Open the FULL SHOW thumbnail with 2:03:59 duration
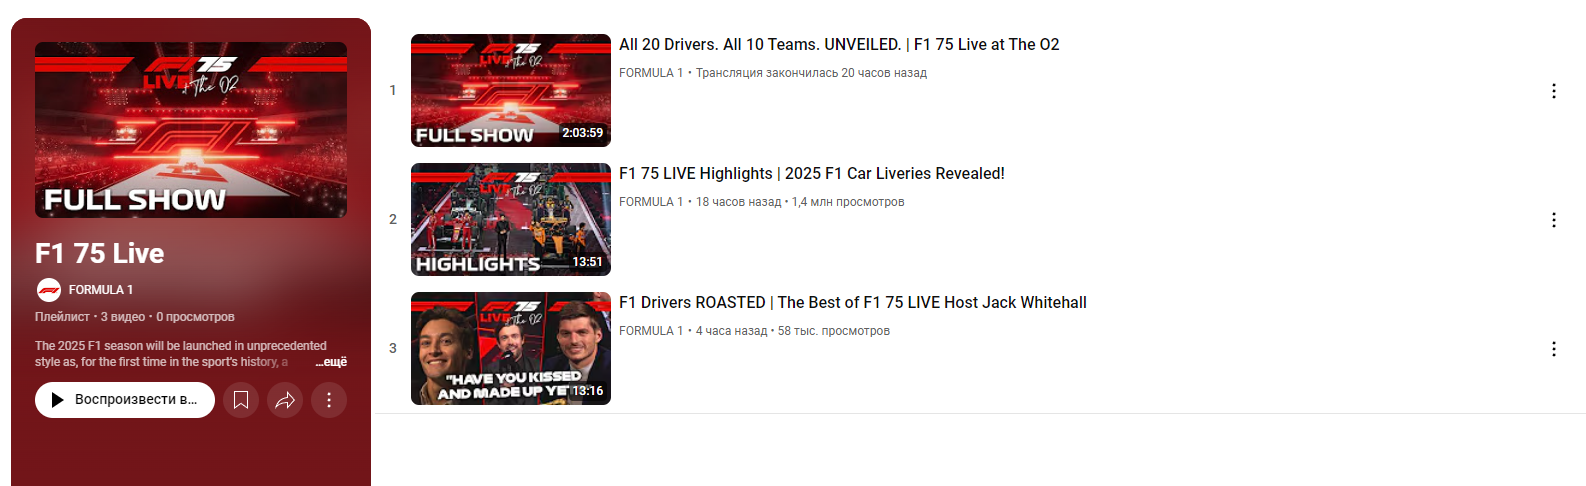The width and height of the screenshot is (1586, 486). coord(511,91)
